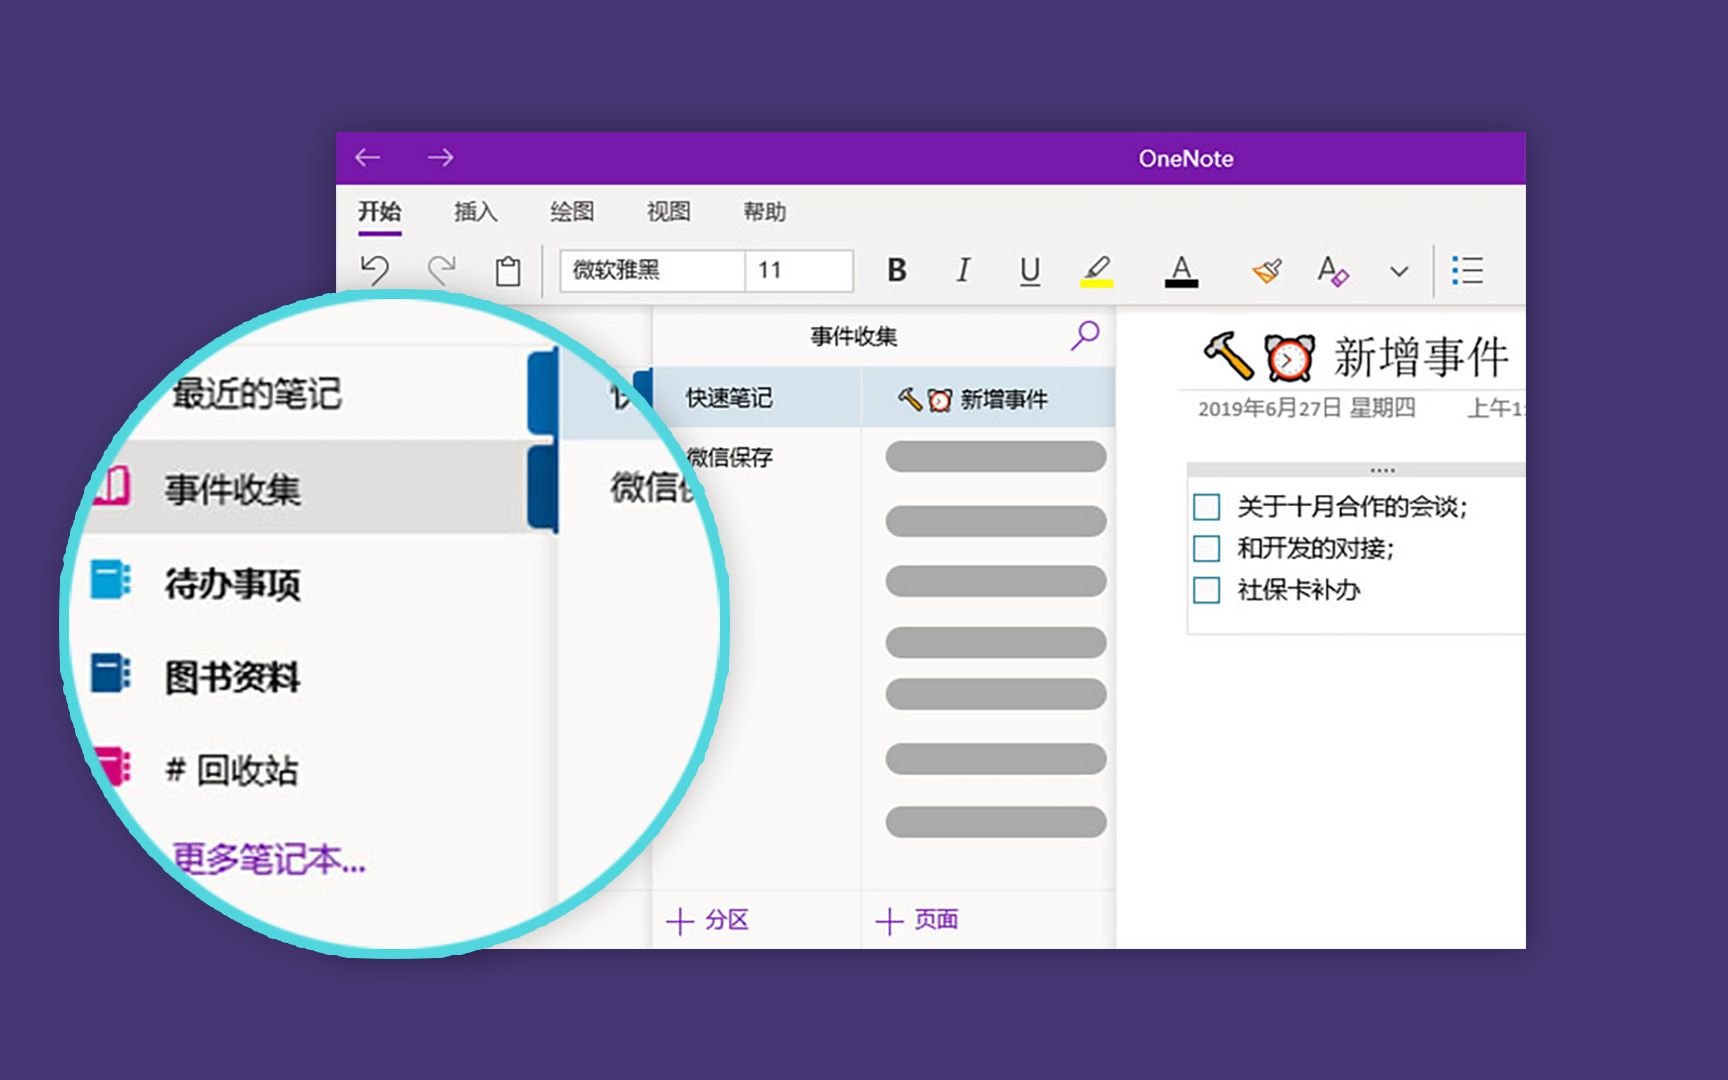Search notes with the magnifier icon
This screenshot has width=1728, height=1080.
(1085, 335)
